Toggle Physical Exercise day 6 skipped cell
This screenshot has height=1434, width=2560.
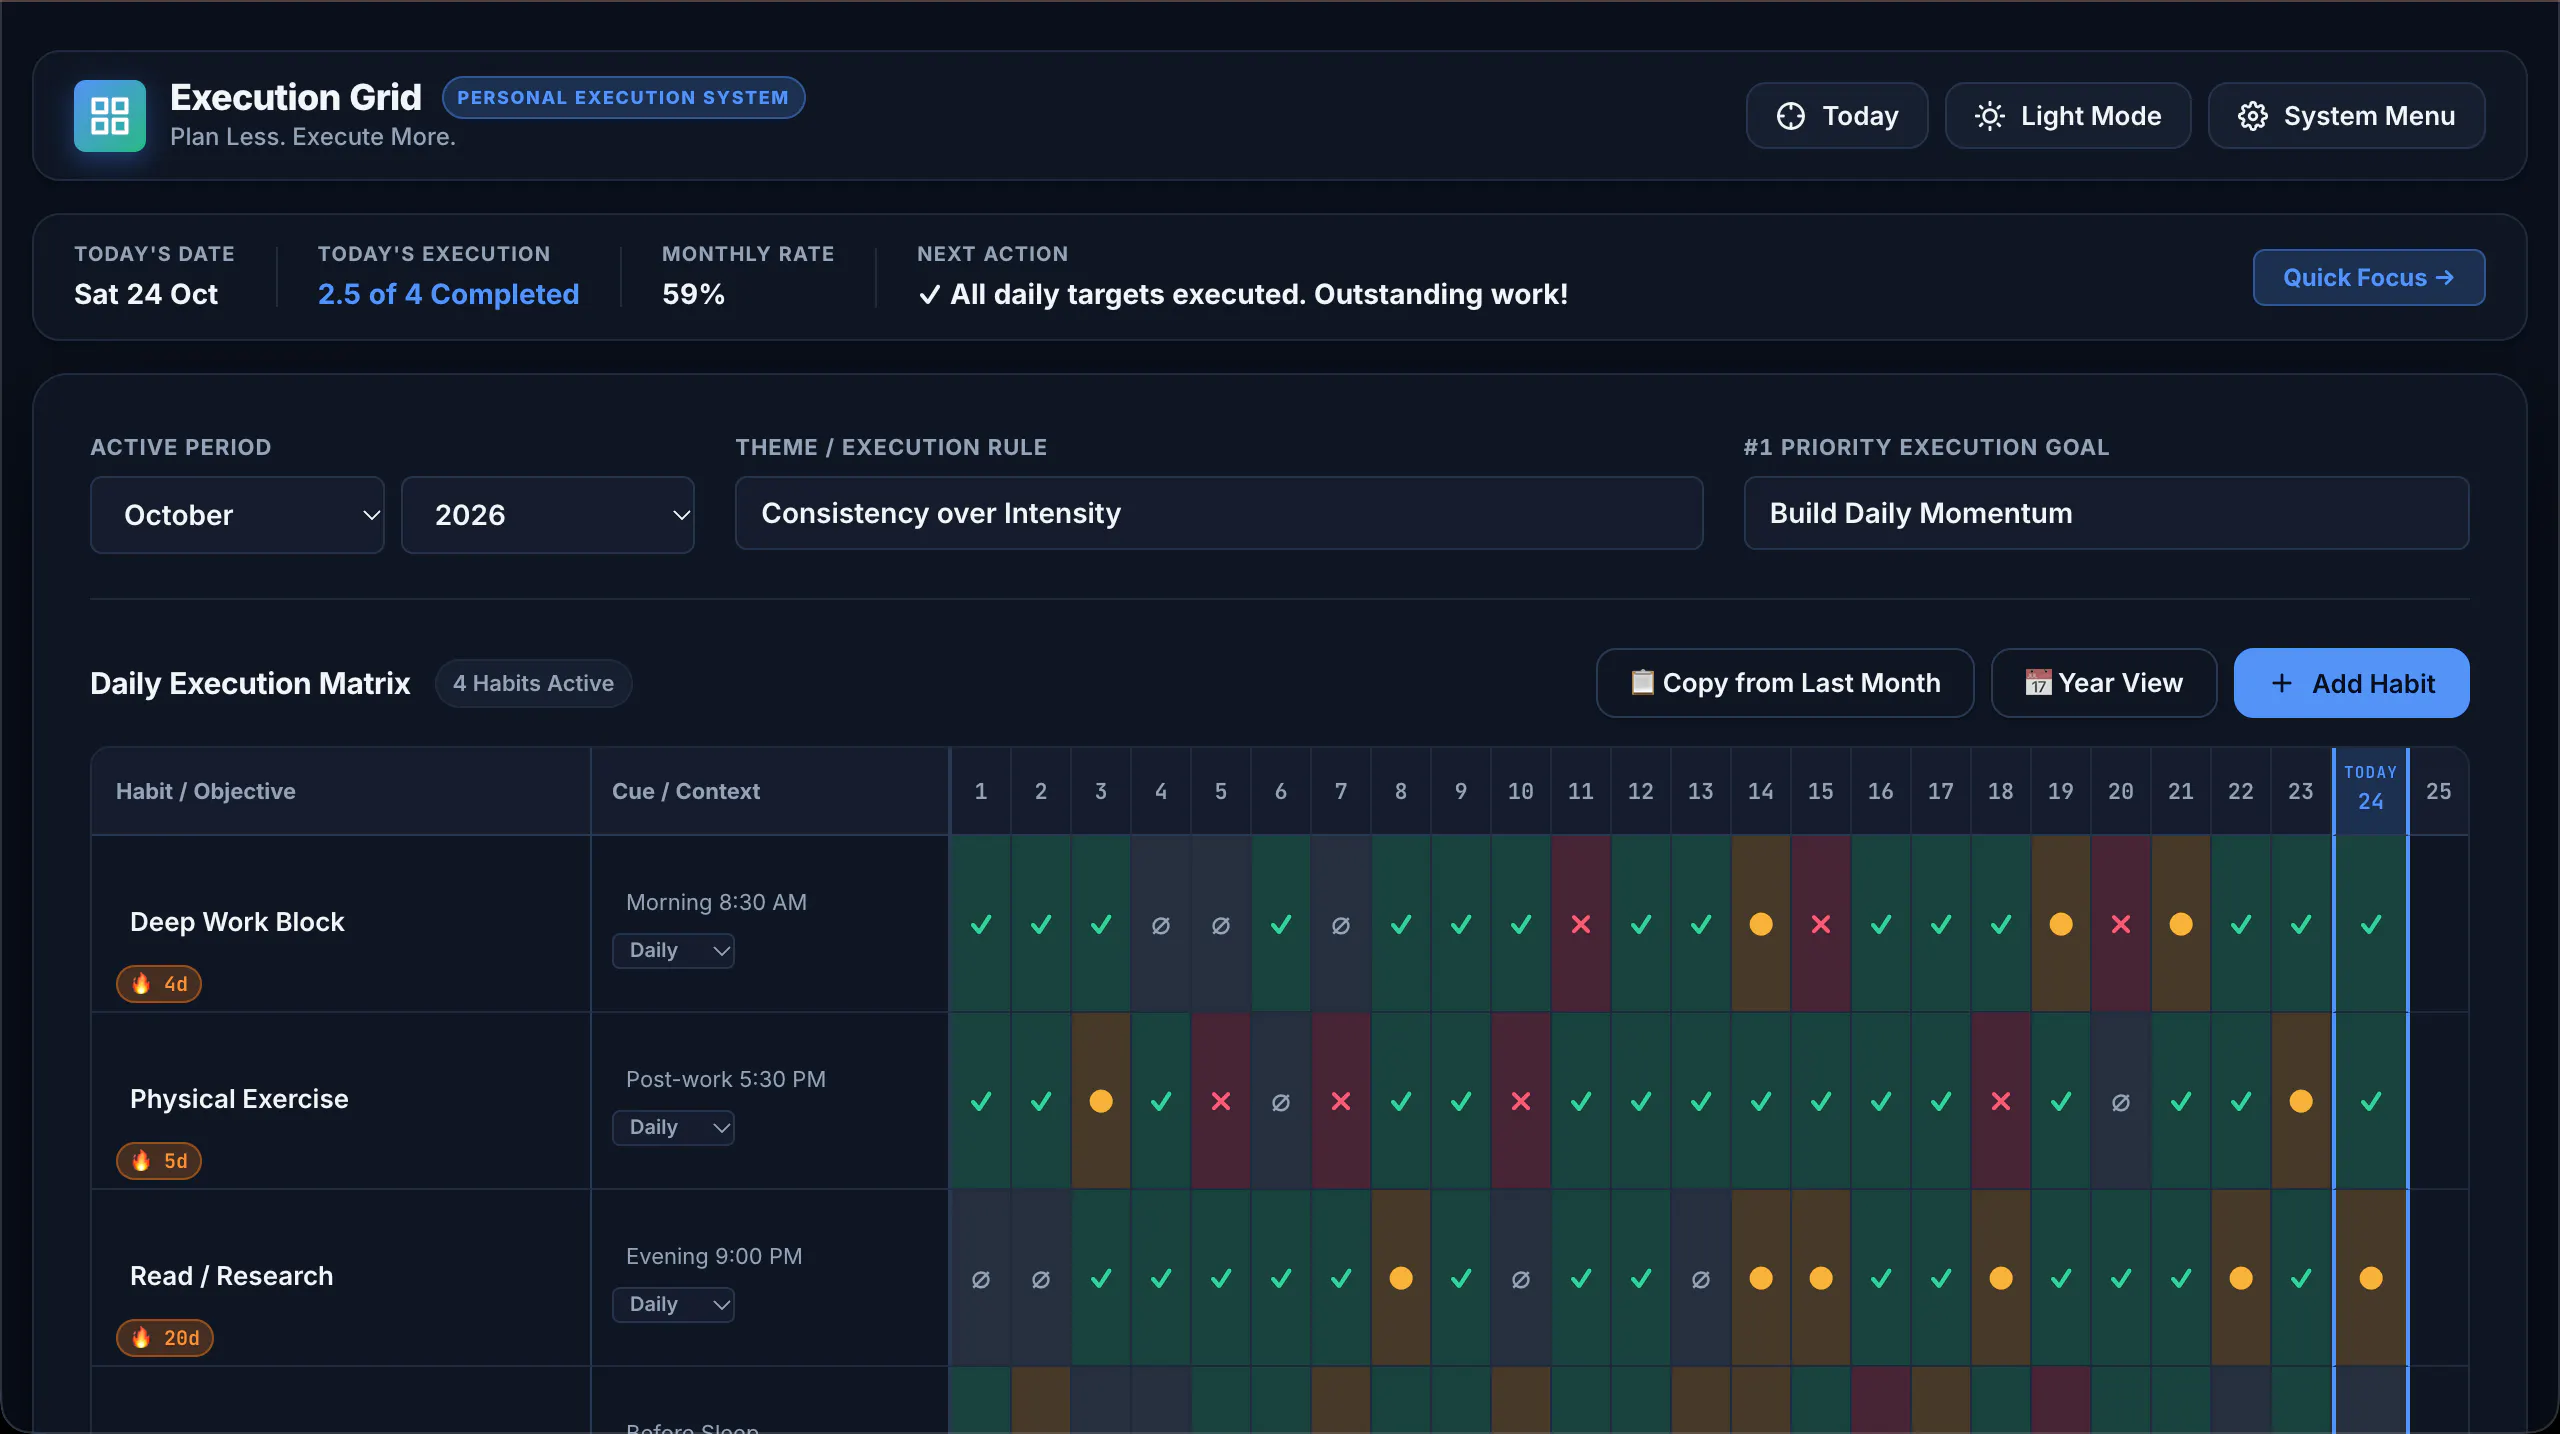tap(1281, 1101)
